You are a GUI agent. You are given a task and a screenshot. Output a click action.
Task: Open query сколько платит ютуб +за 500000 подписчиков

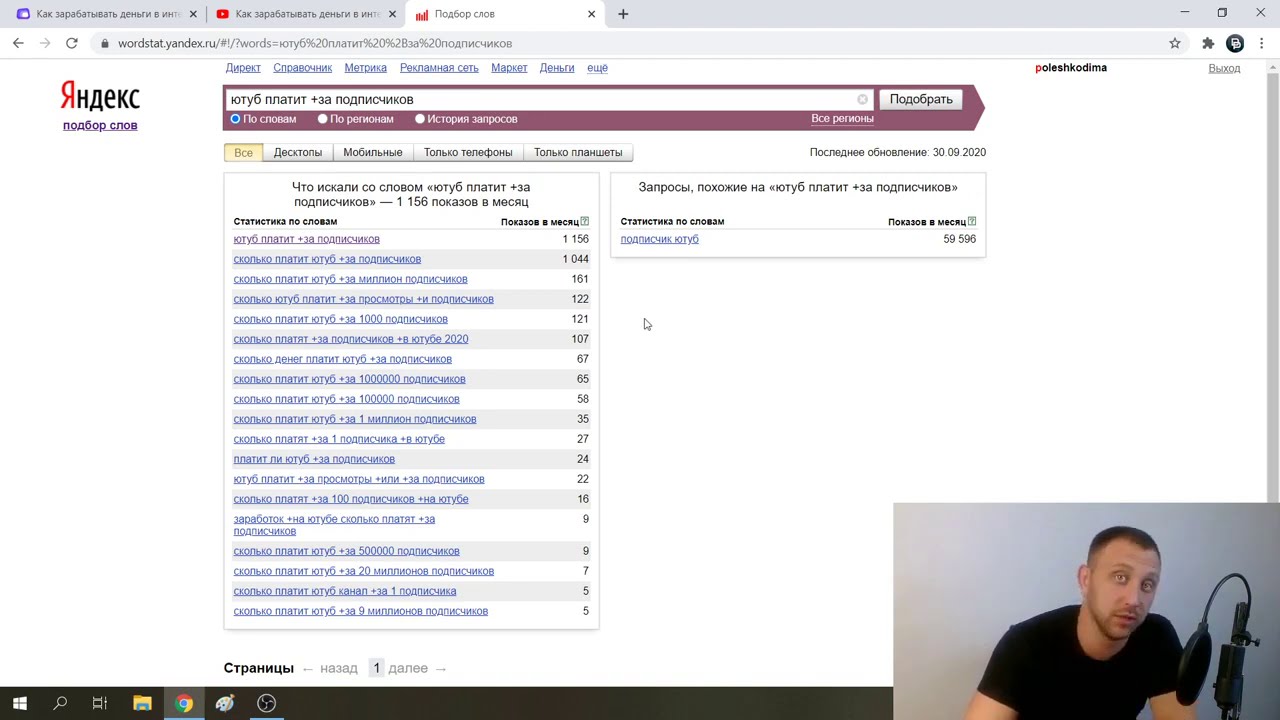click(346, 551)
